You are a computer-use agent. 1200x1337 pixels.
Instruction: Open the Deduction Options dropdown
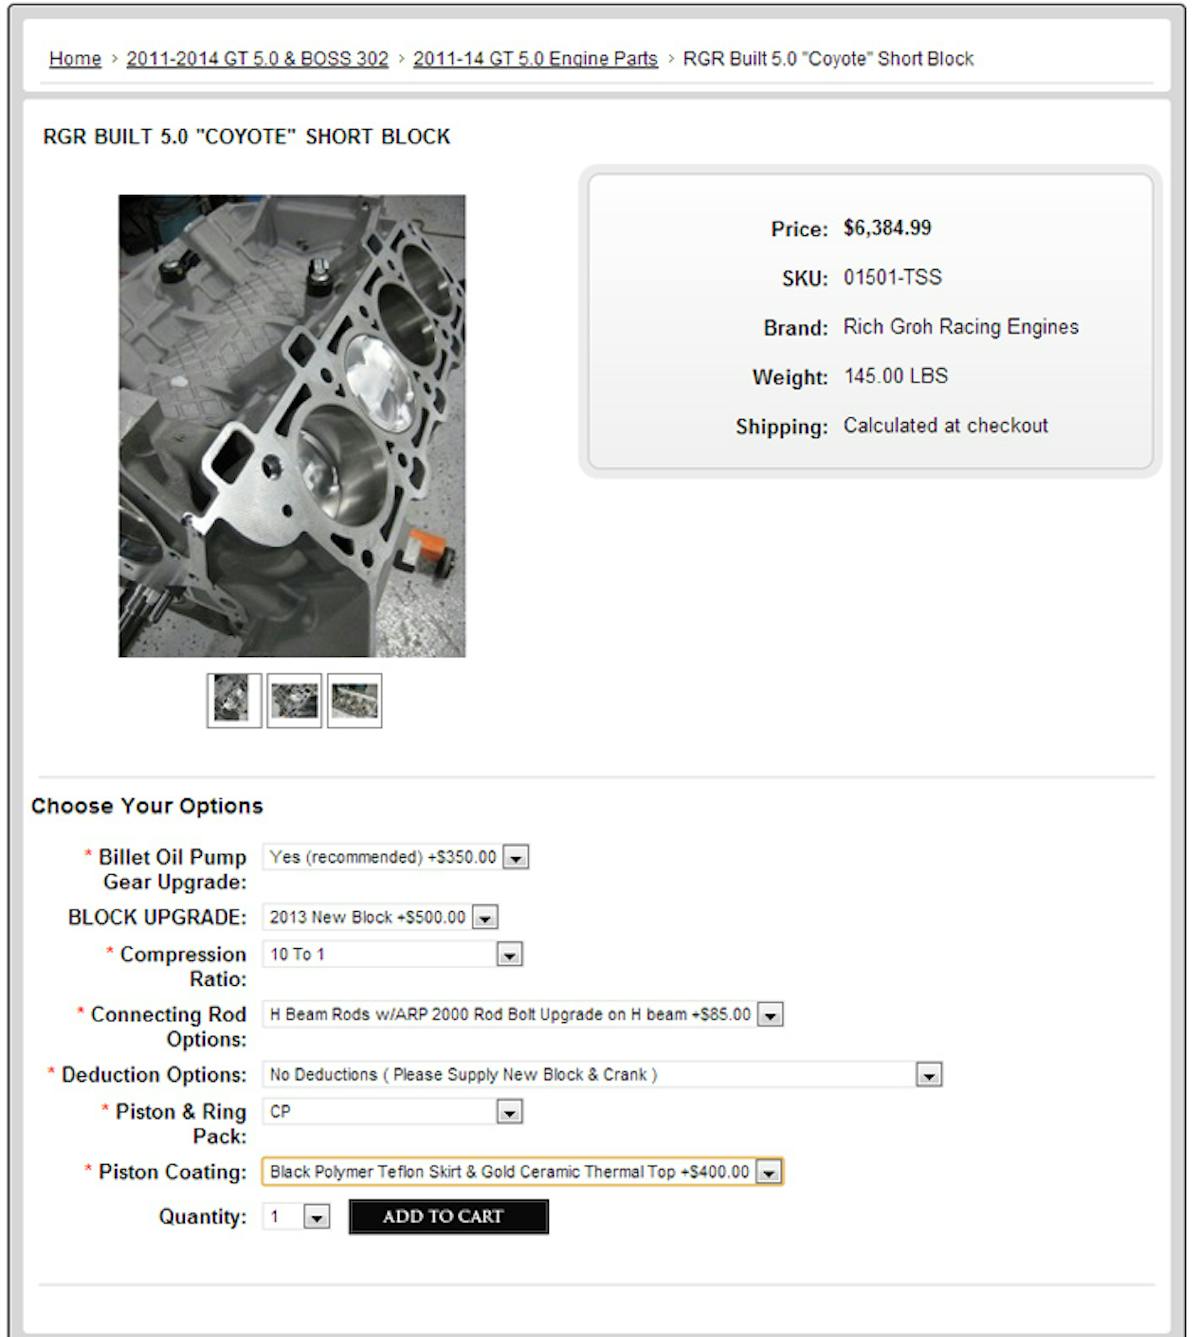[602, 1075]
